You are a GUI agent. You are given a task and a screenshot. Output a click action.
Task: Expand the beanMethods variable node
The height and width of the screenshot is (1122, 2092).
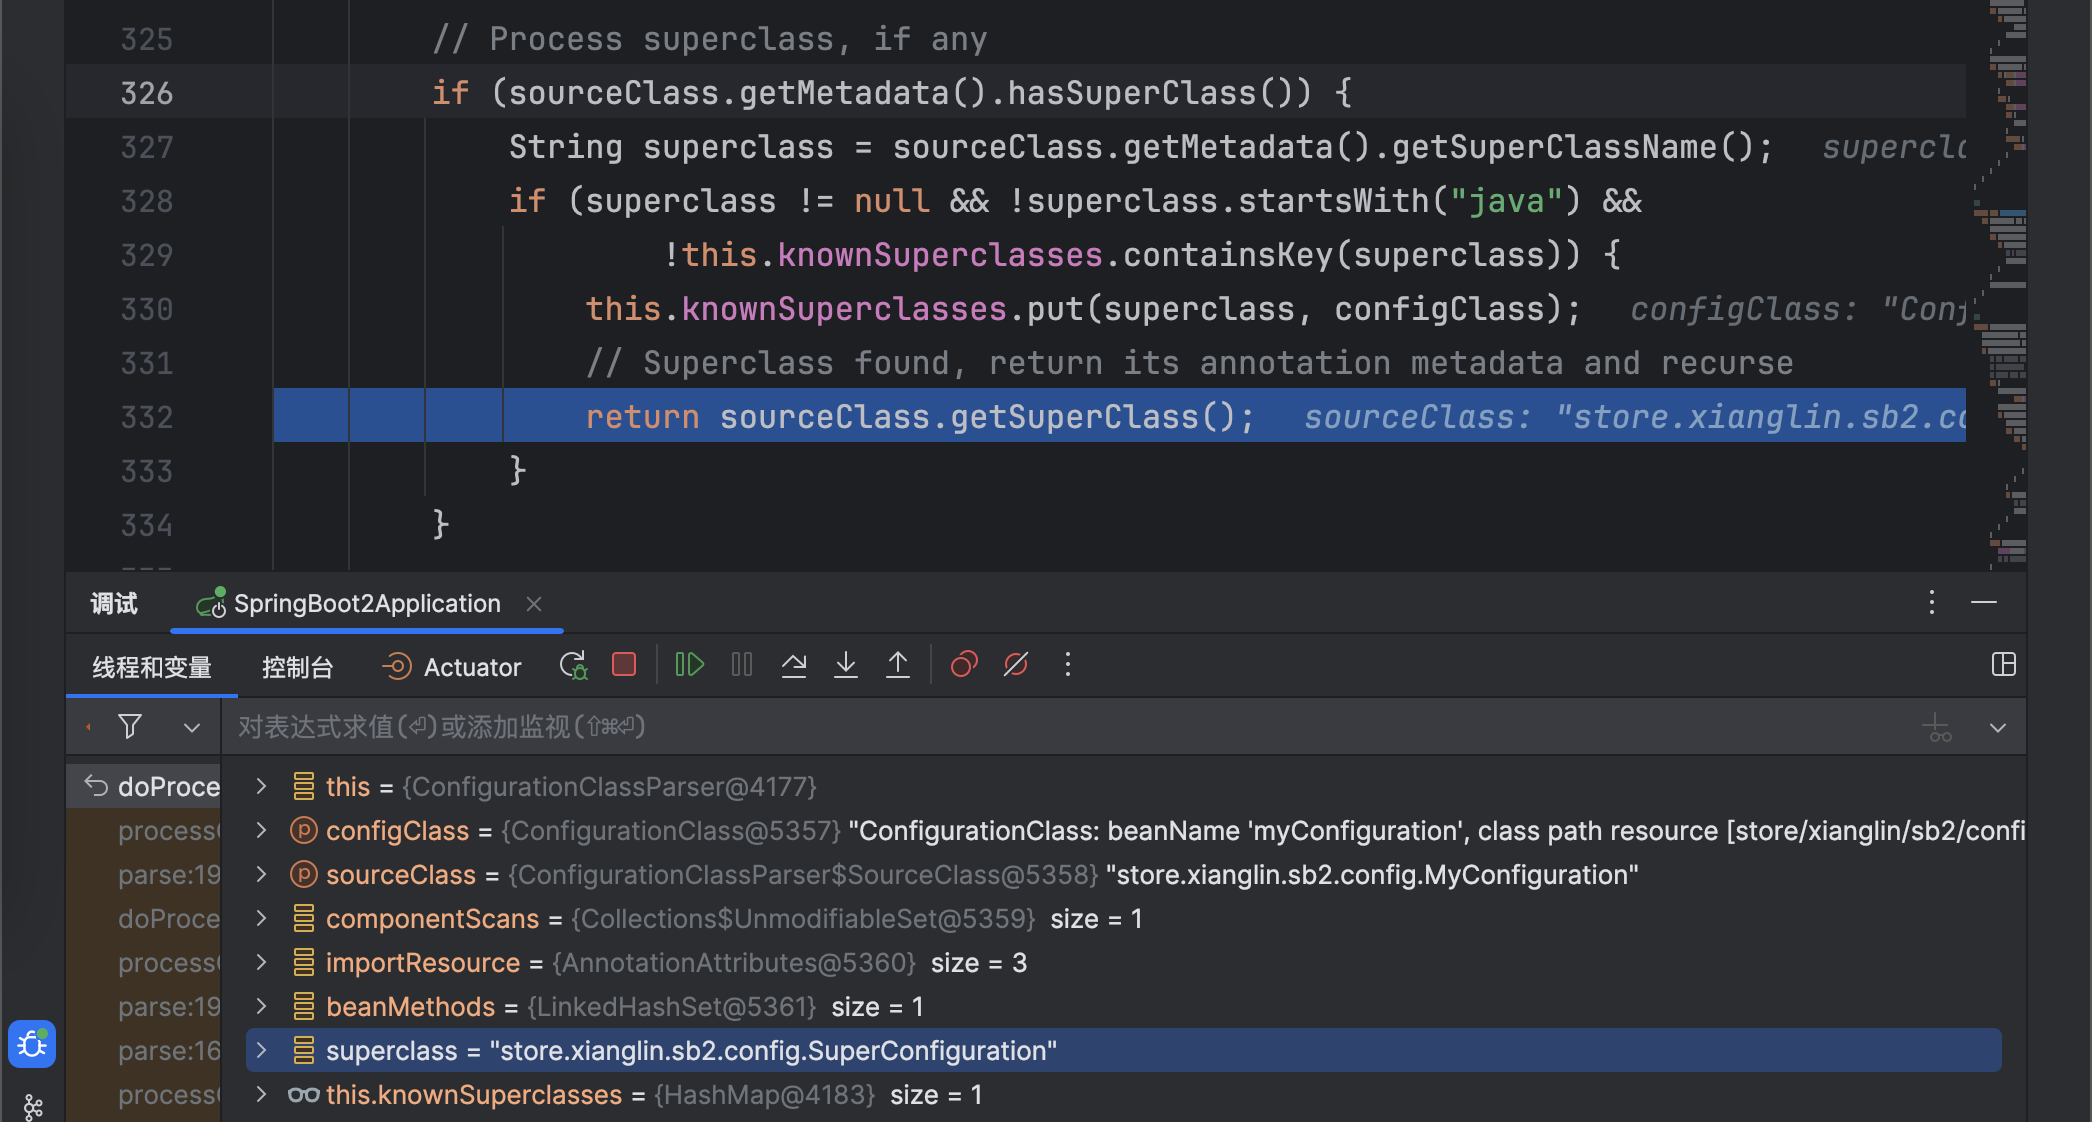pyautogui.click(x=261, y=1006)
